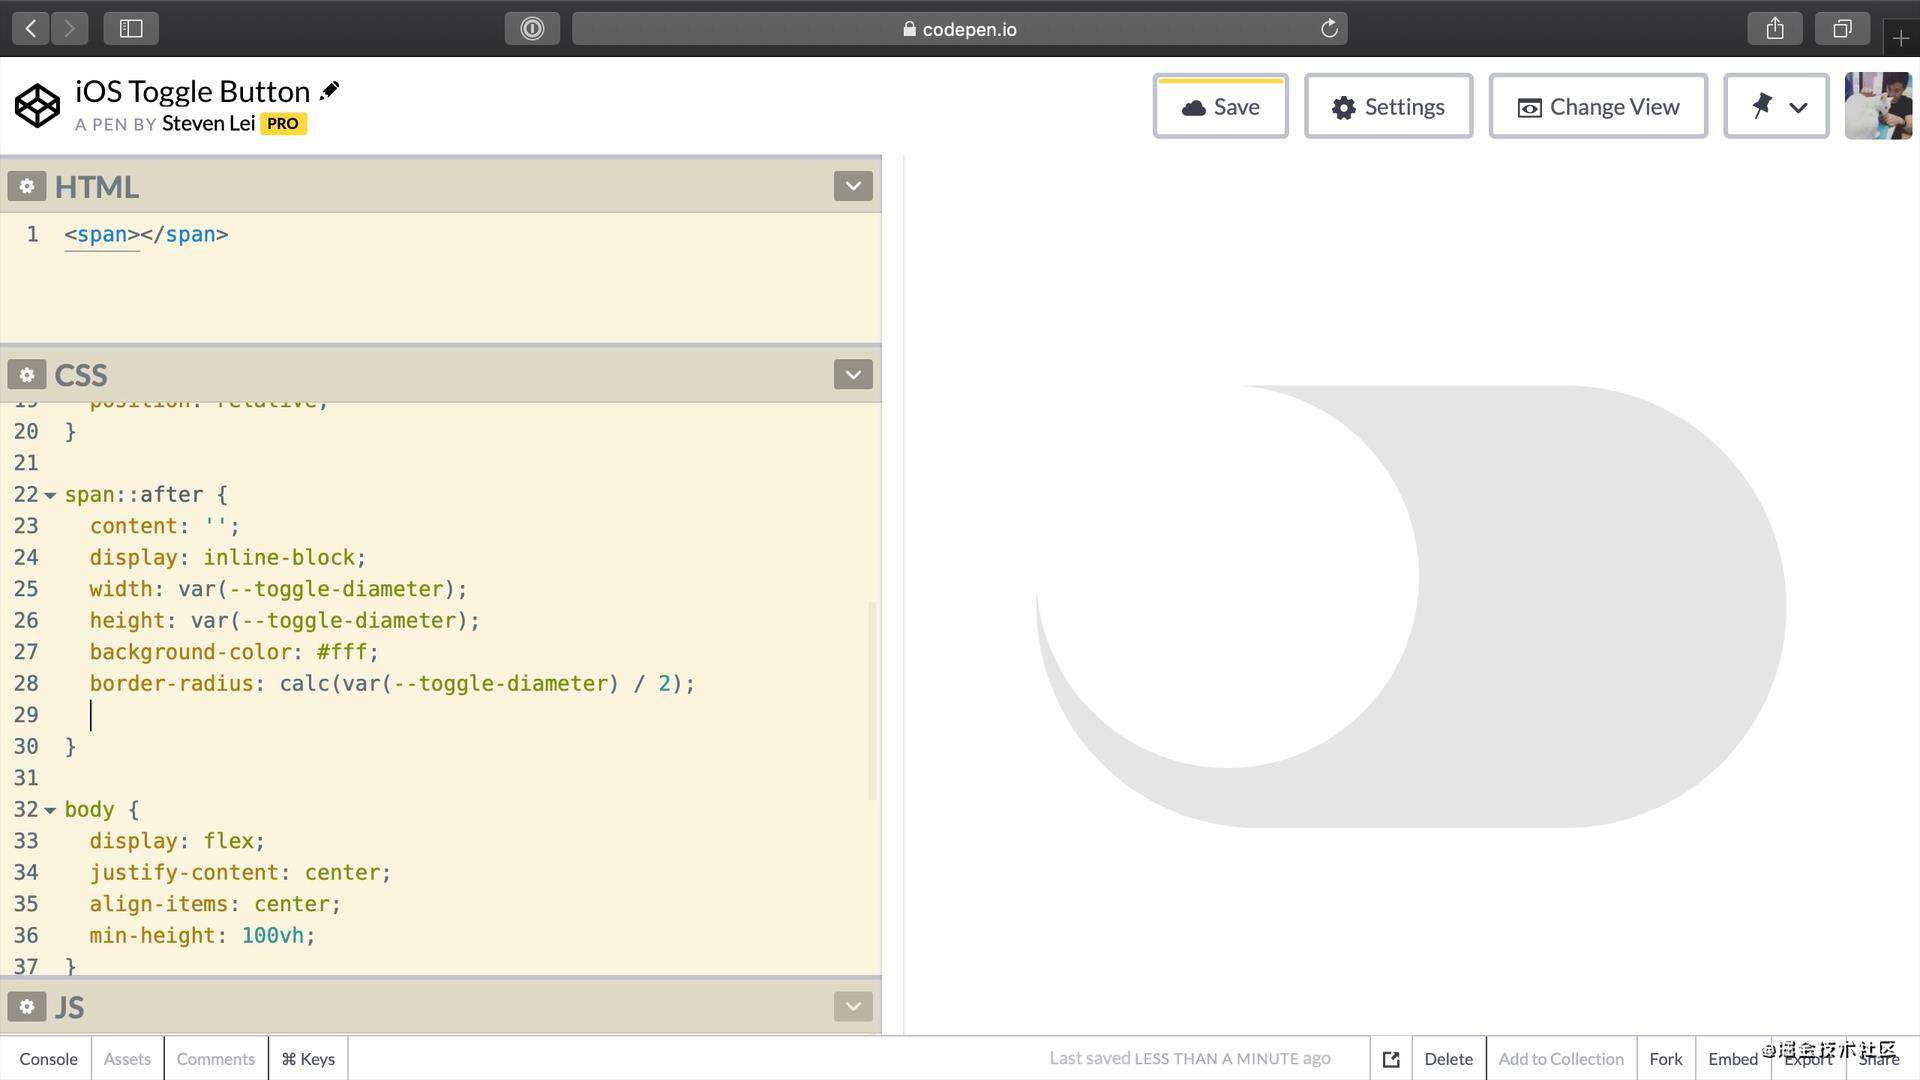Click 'display: flex;' on line 33

pyautogui.click(x=177, y=841)
